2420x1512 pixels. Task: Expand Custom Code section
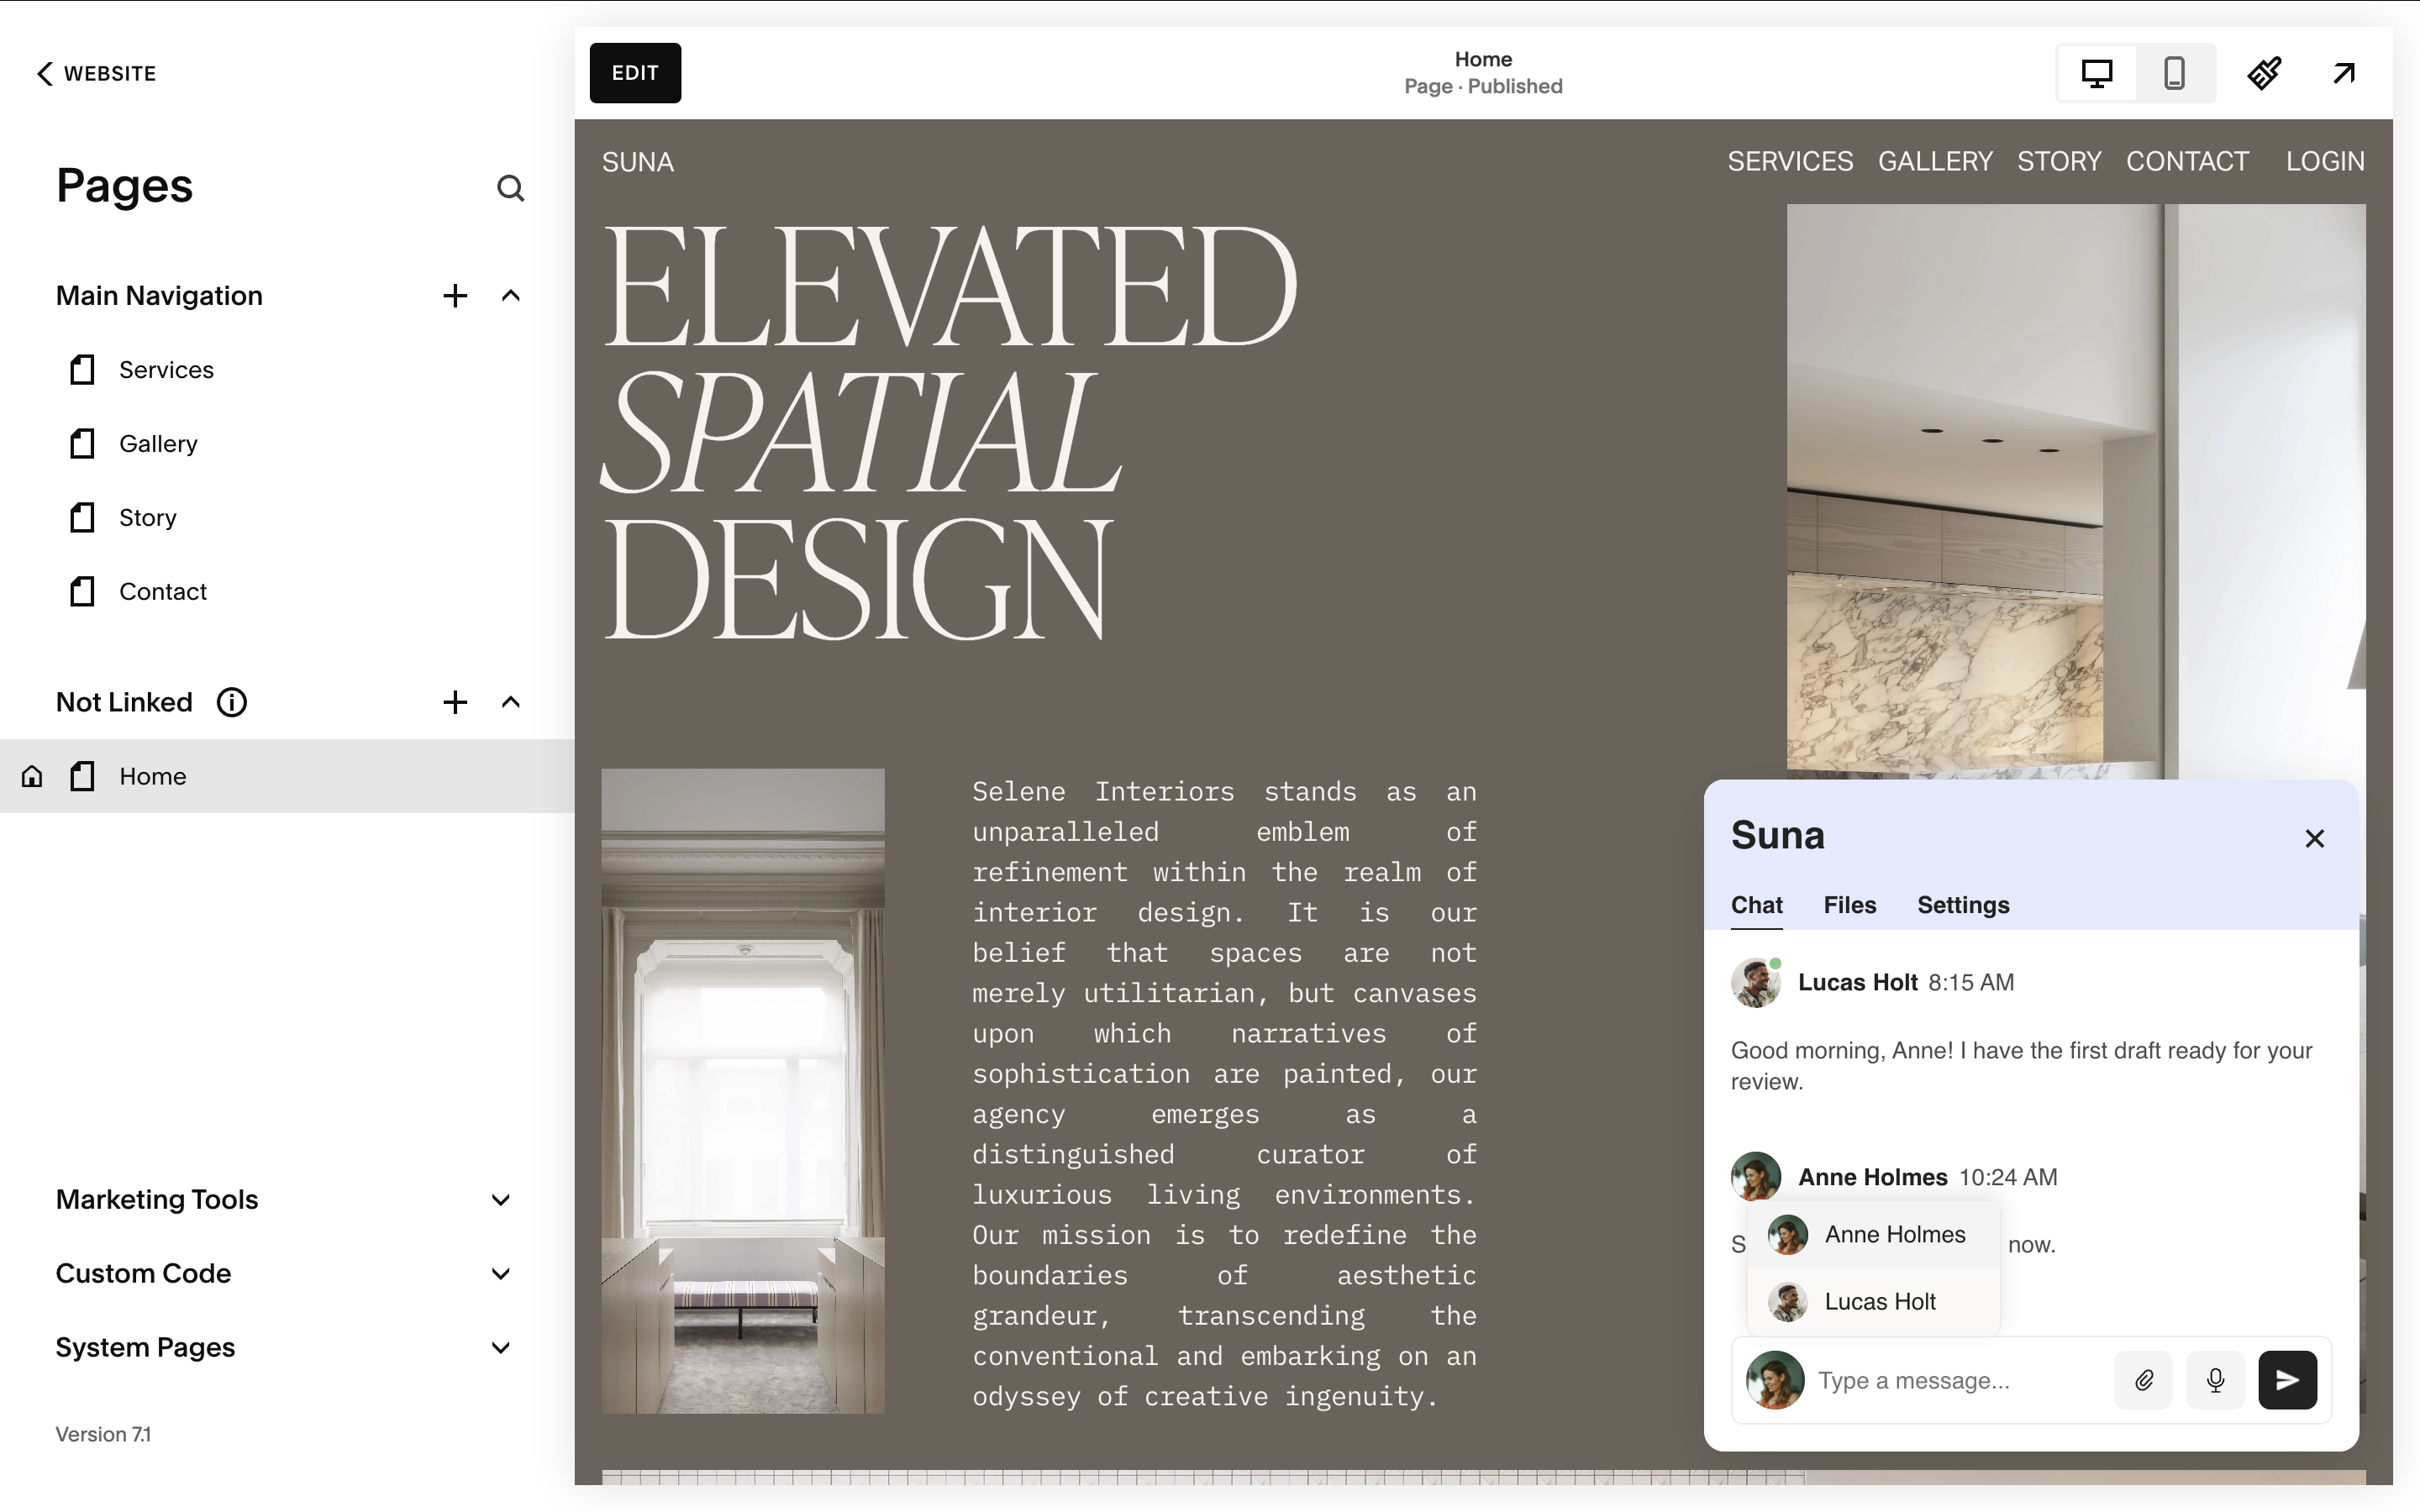click(501, 1274)
